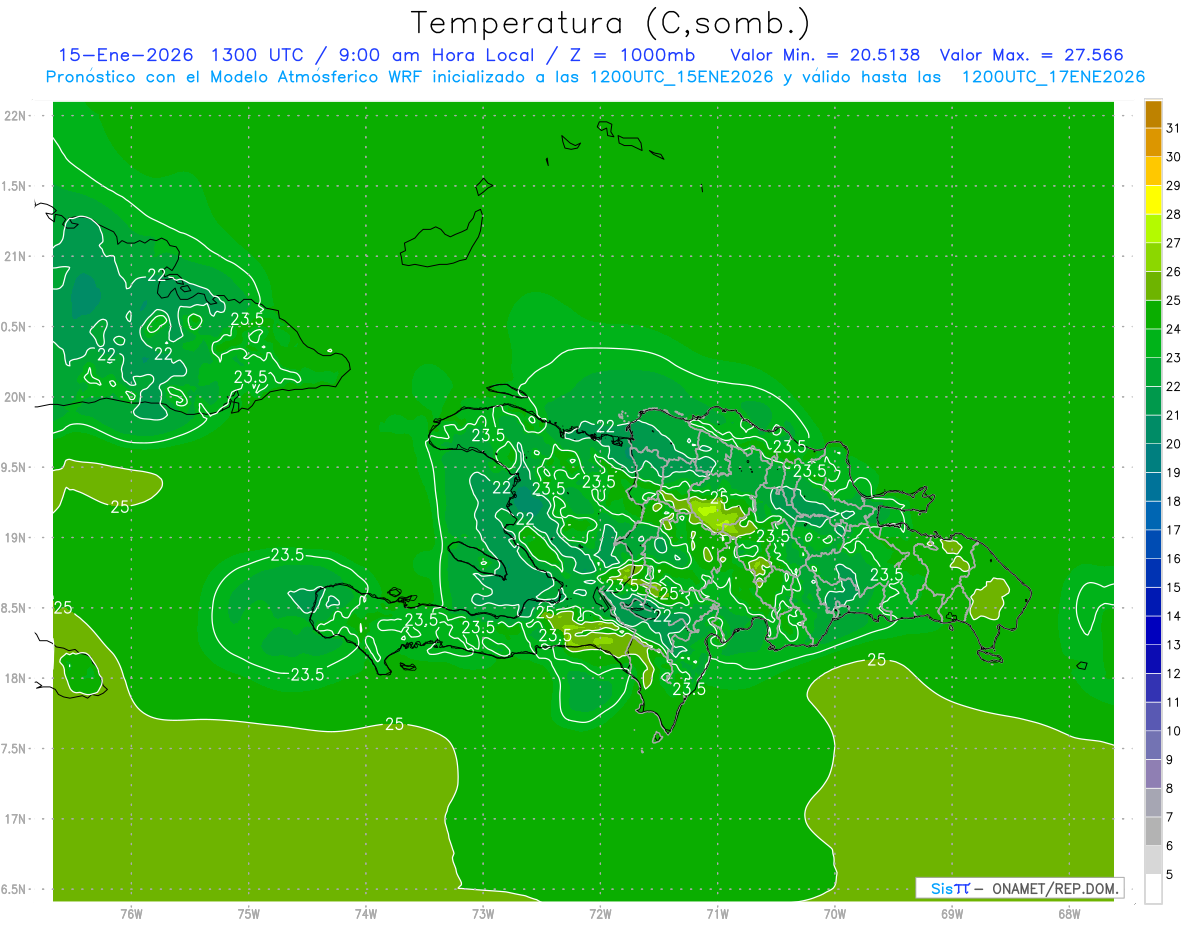This screenshot has height=927, width=1200.
Task: Click the '22N' latitude axis label
Action: (16, 116)
